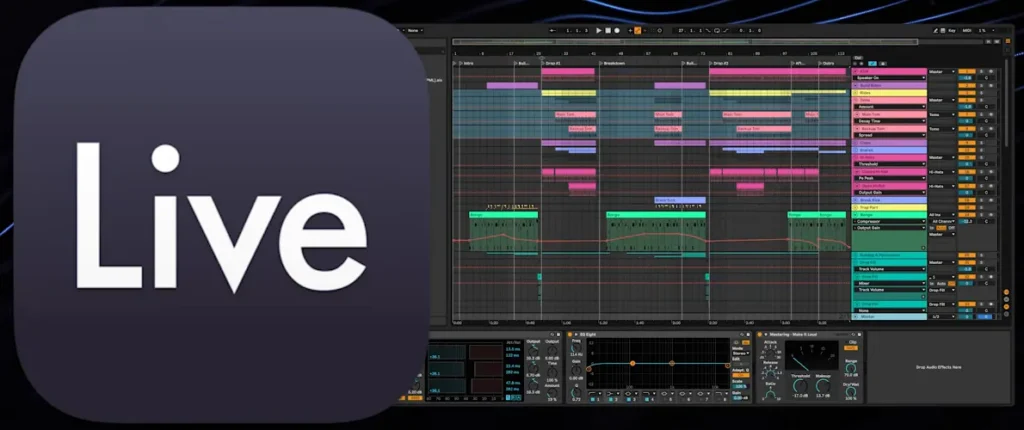This screenshot has height=430, width=1024.
Task: Stop playback with the Stop button
Action: pyautogui.click(x=608, y=31)
